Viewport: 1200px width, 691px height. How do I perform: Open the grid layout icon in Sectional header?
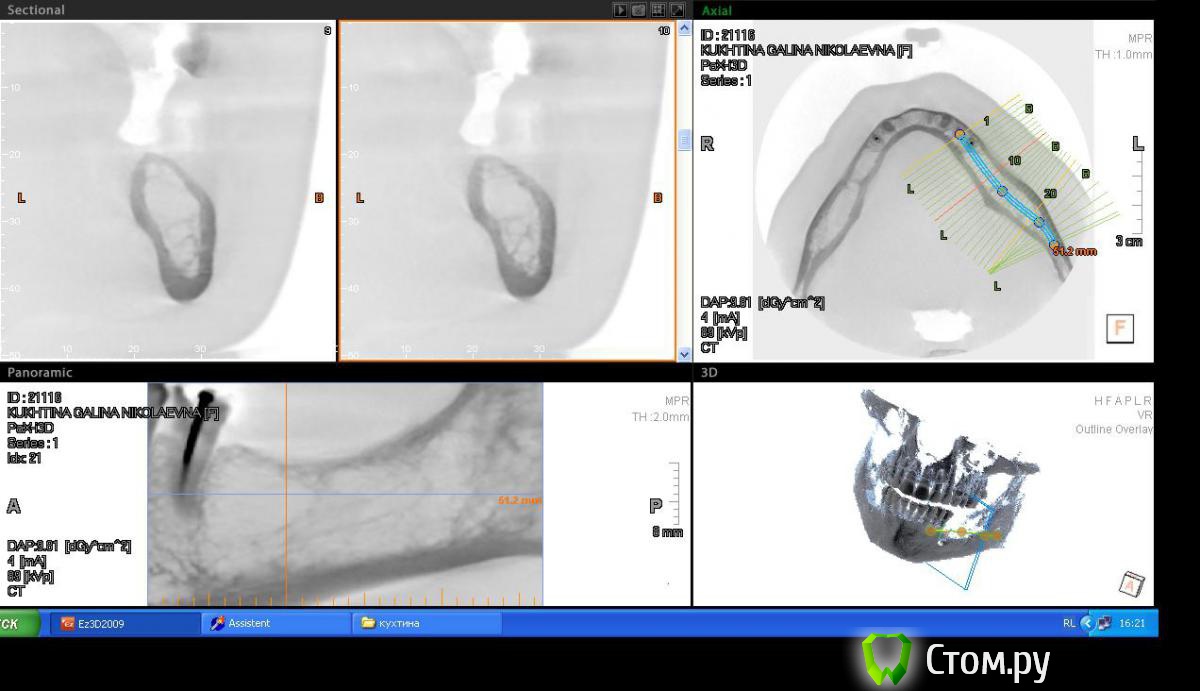pos(658,10)
